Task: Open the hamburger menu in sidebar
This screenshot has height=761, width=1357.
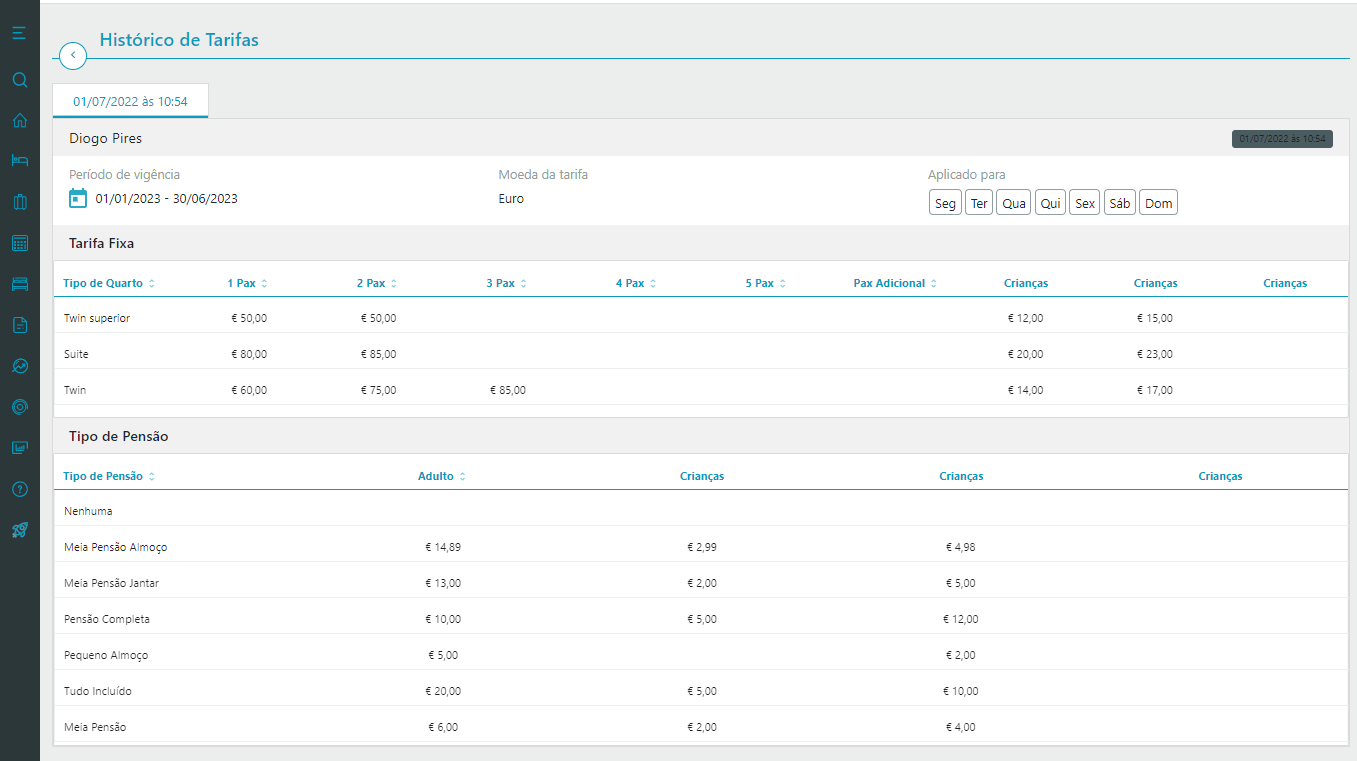Action: pos(19,34)
